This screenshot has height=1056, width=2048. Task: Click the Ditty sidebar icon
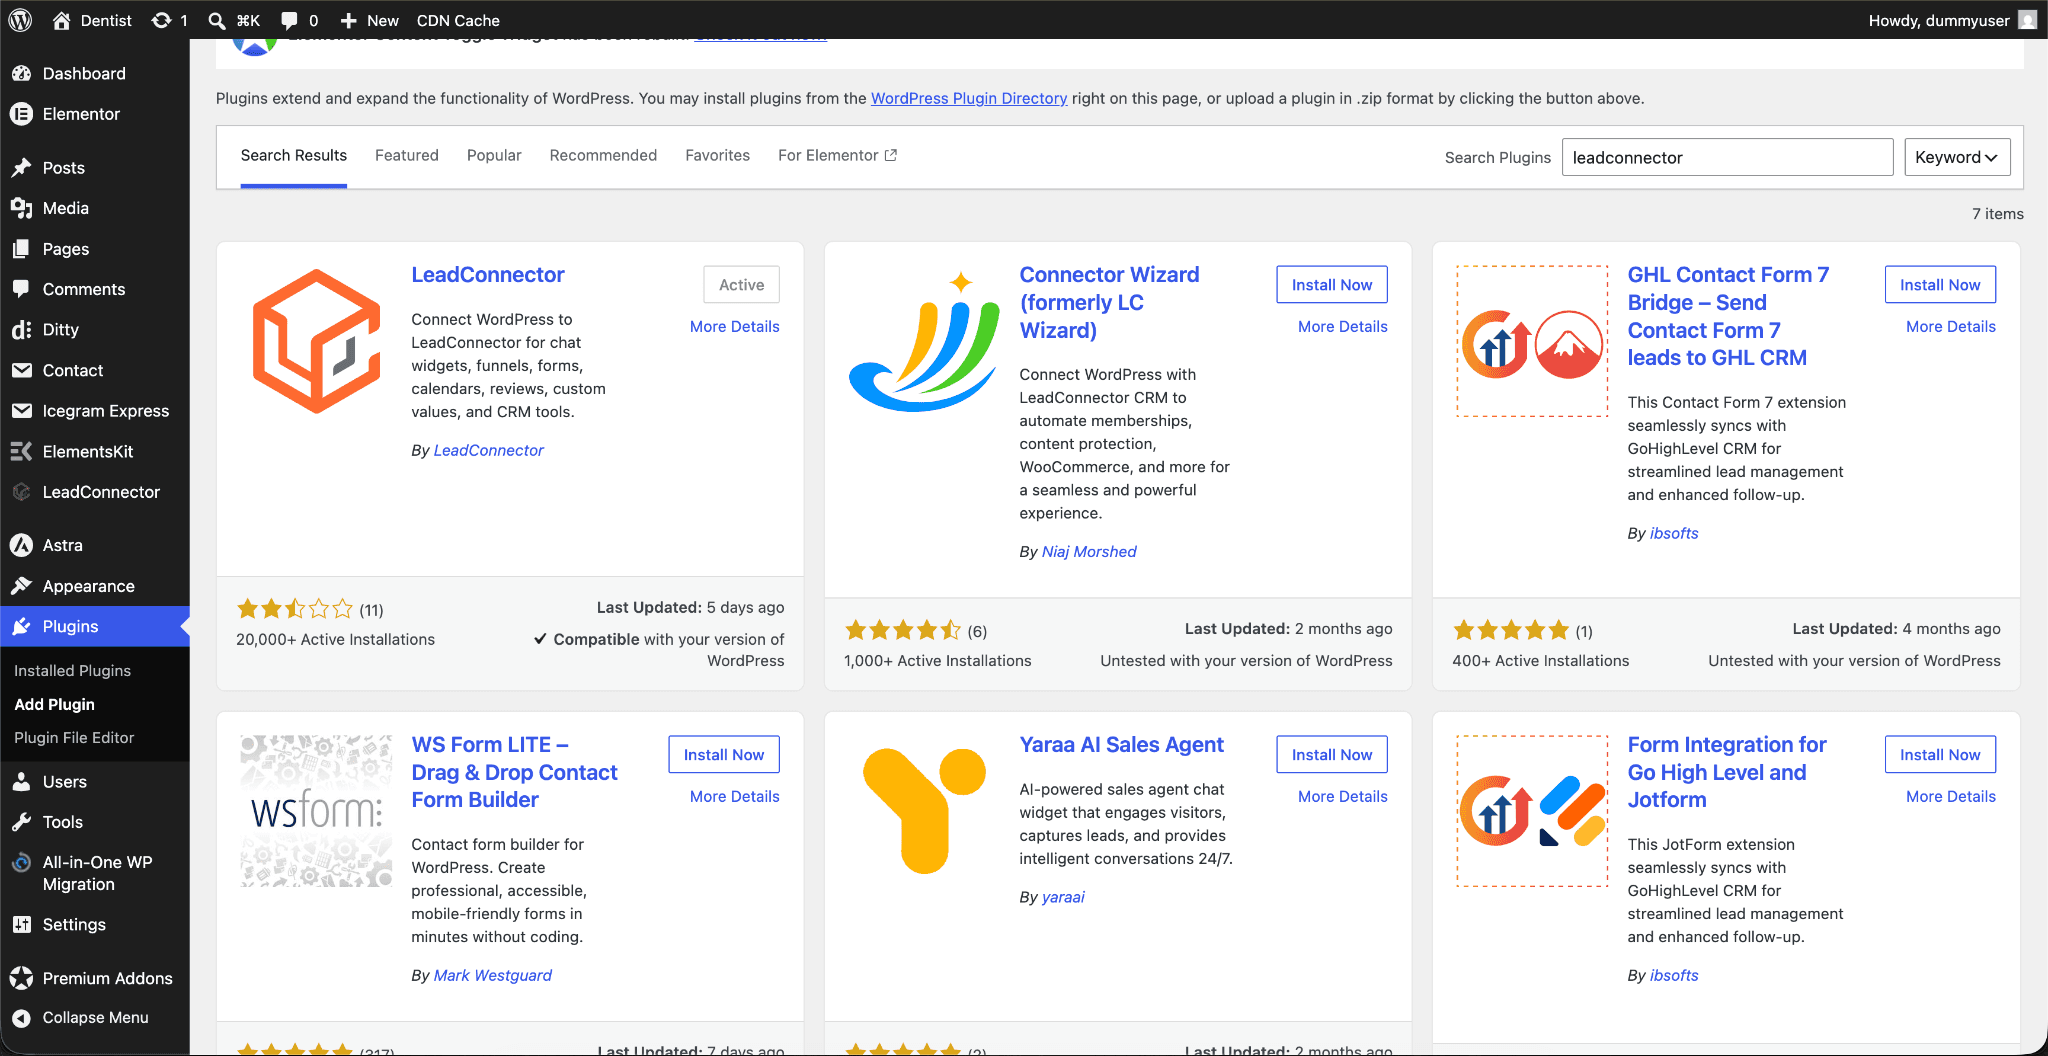(x=21, y=329)
